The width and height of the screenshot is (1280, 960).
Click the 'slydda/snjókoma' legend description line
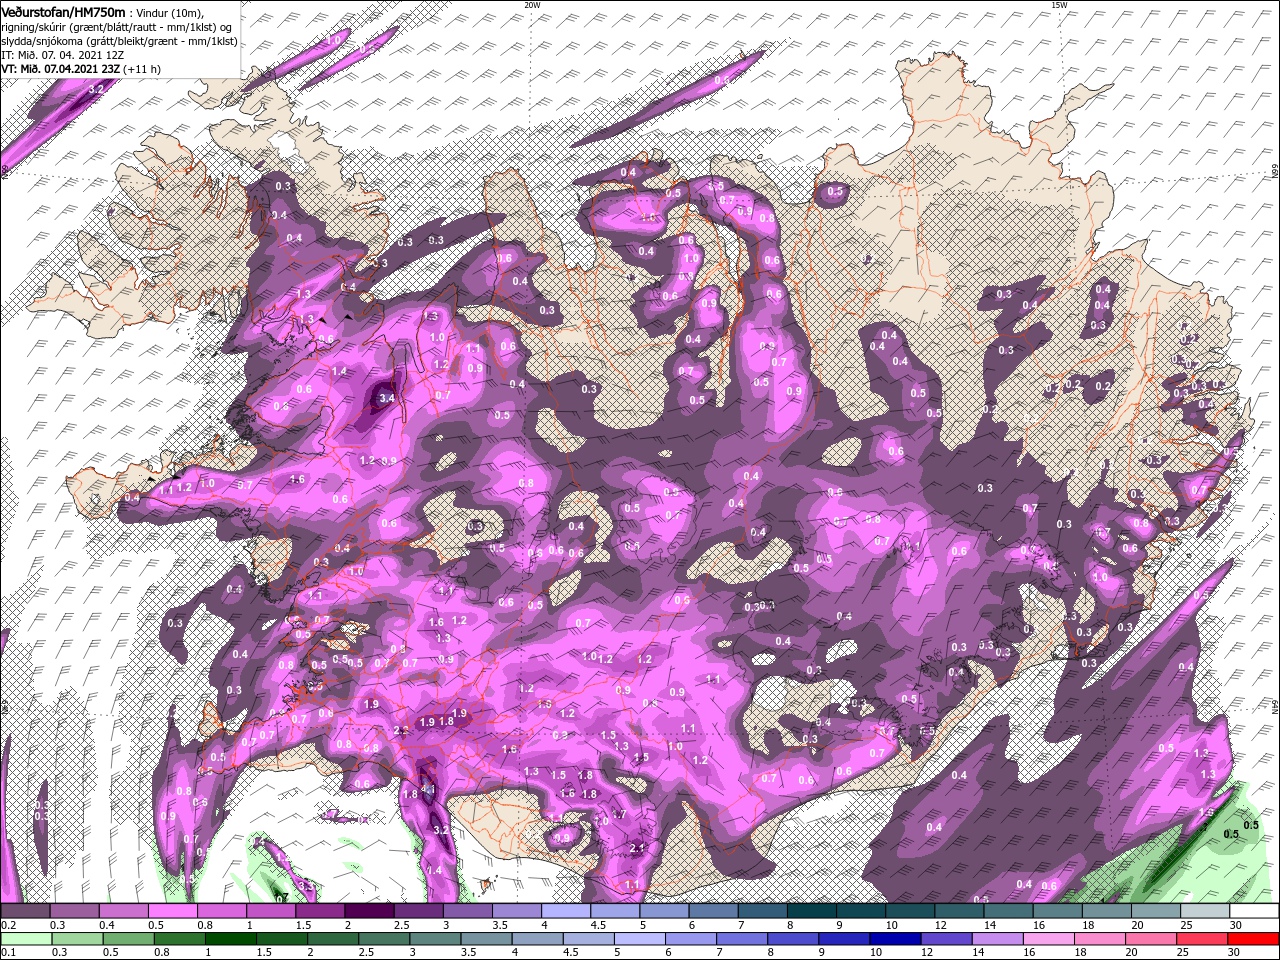120,41
